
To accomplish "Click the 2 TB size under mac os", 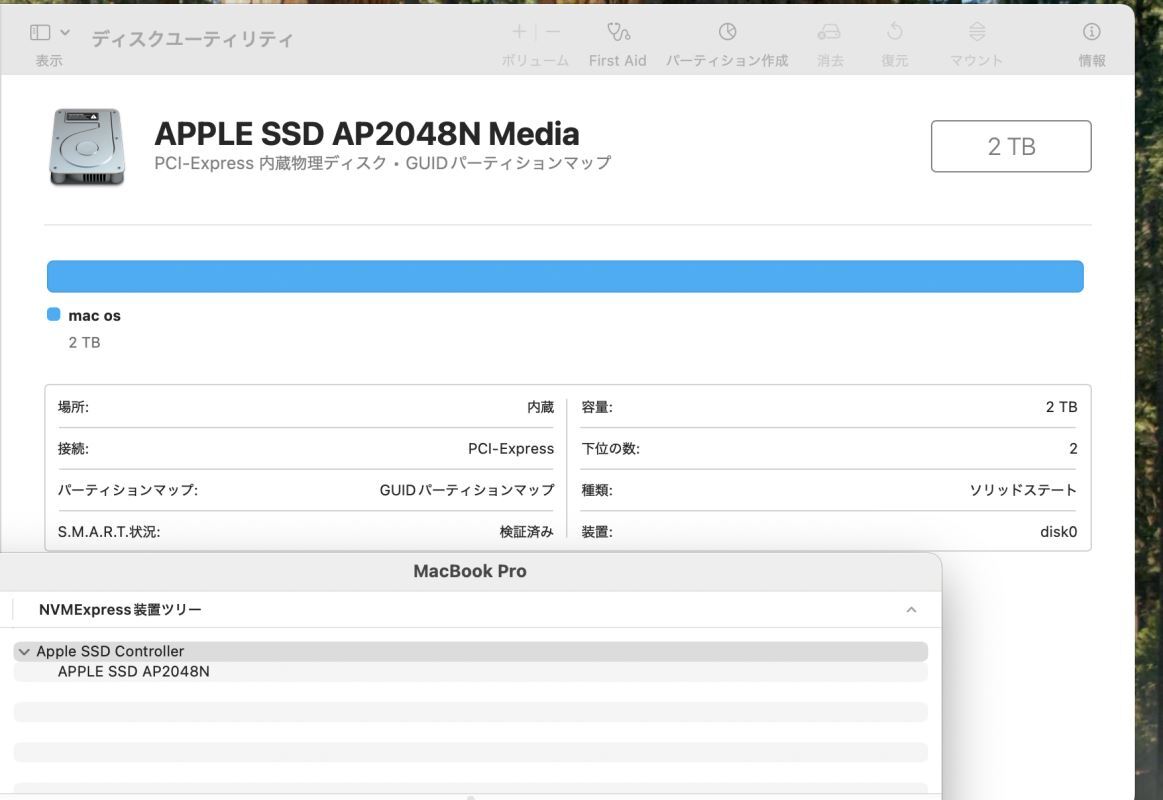I will [x=85, y=343].
